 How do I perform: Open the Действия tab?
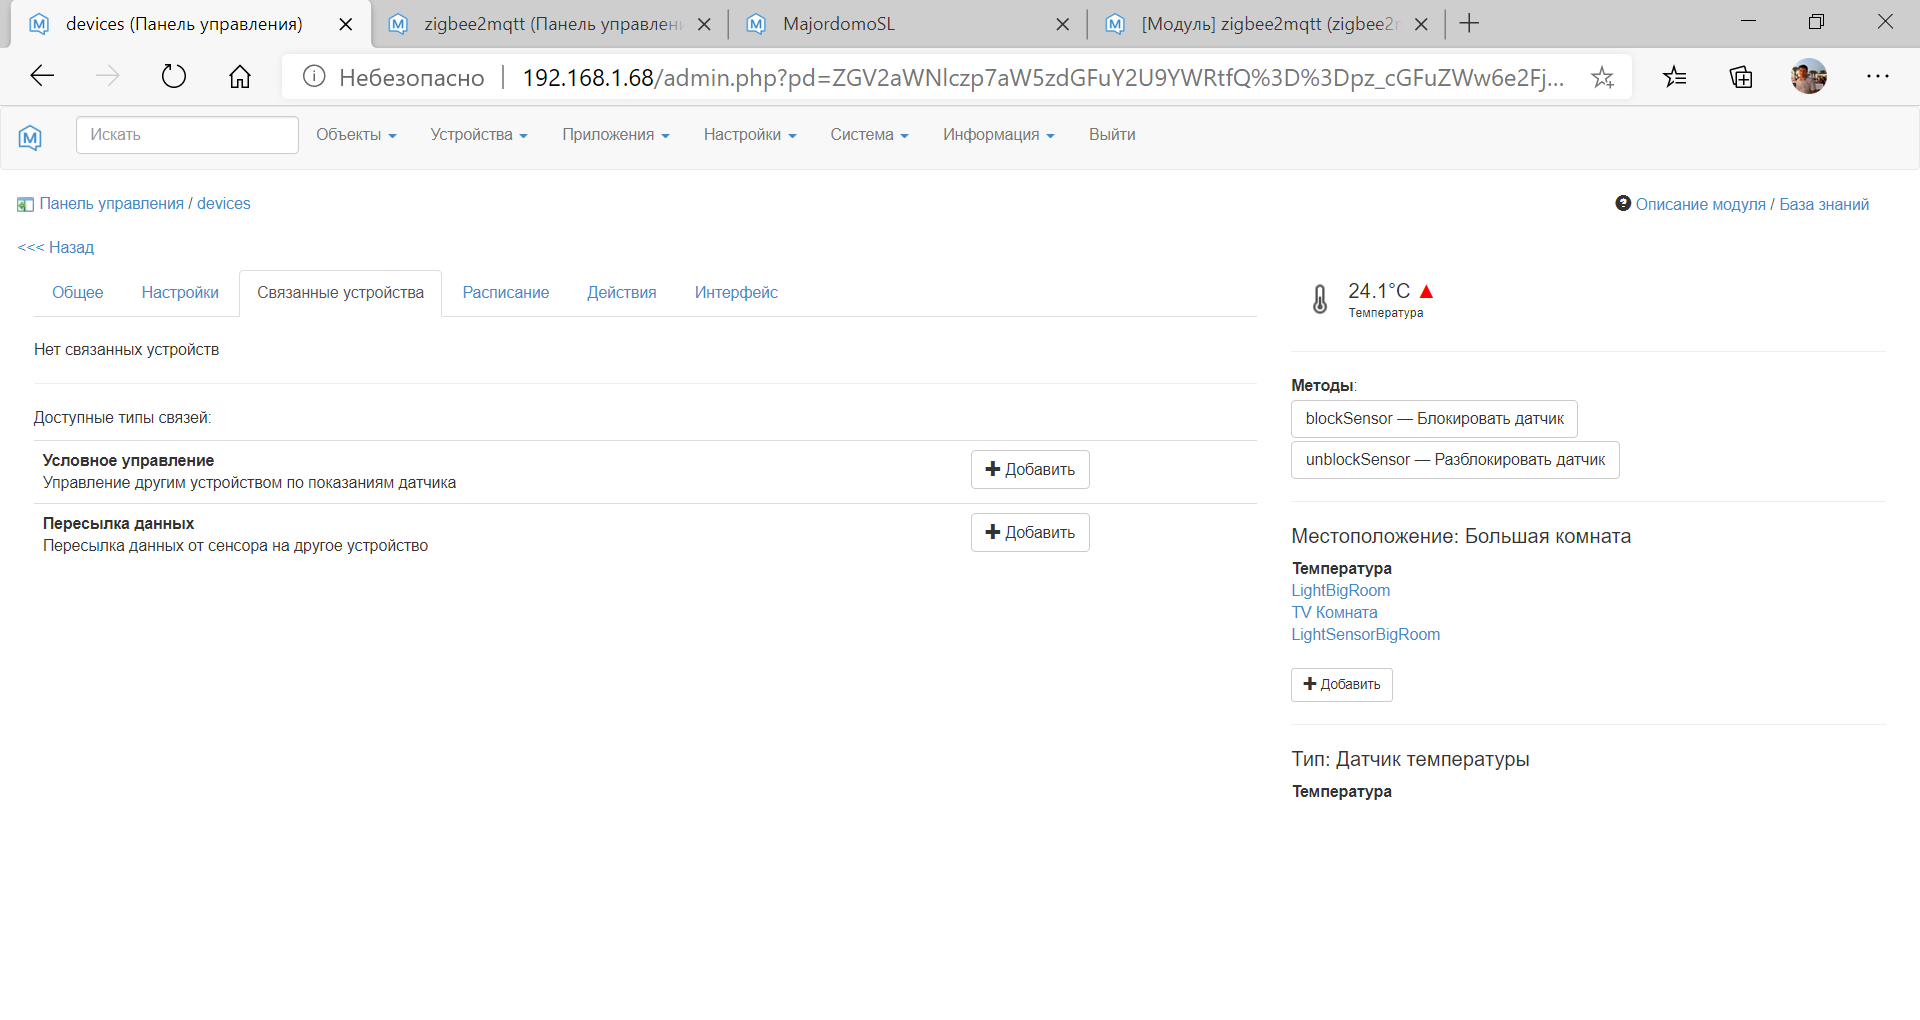click(622, 293)
